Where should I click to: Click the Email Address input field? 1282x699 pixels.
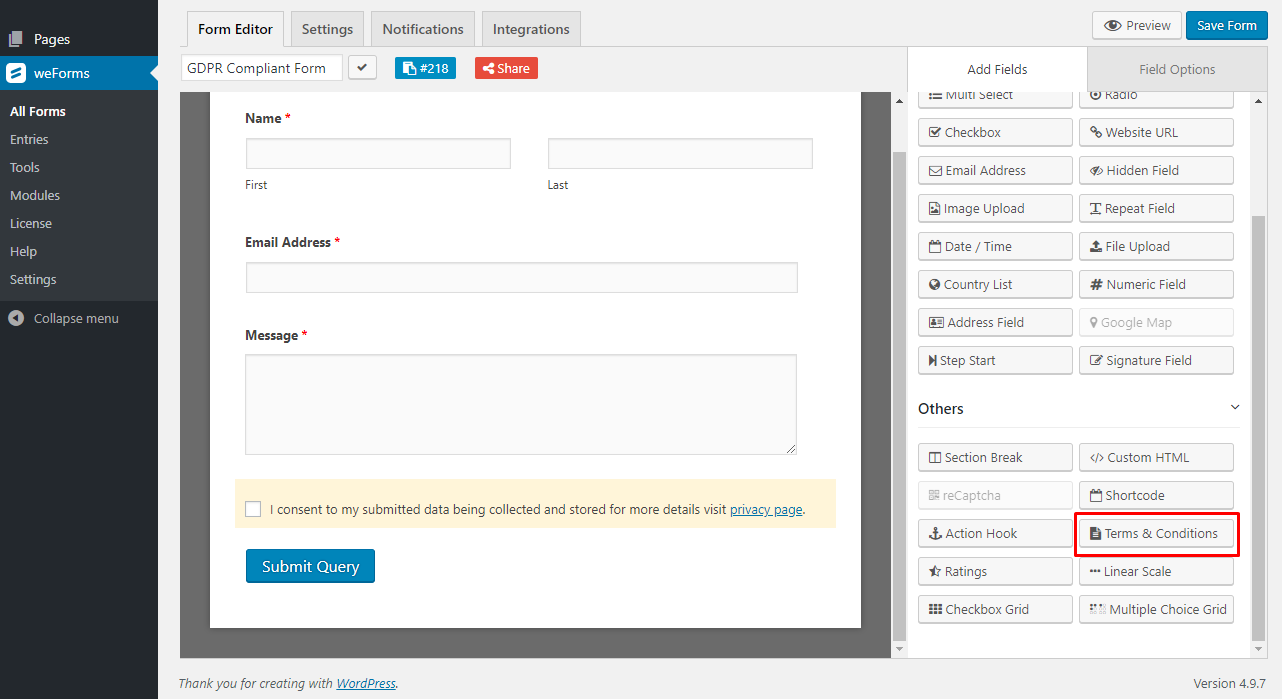522,277
